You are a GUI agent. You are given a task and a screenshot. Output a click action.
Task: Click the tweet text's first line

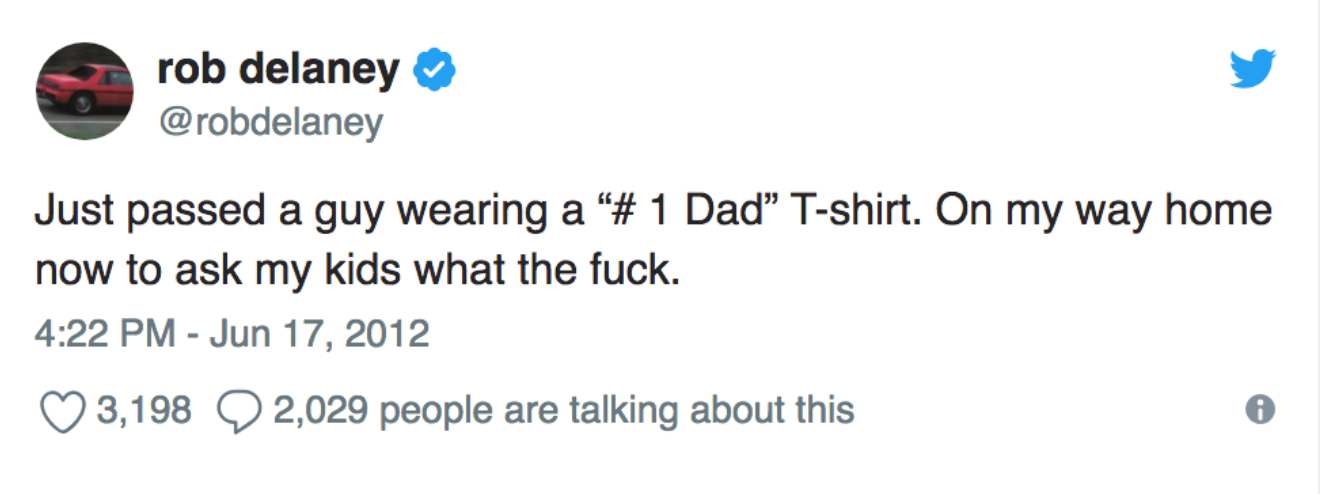[654, 214]
